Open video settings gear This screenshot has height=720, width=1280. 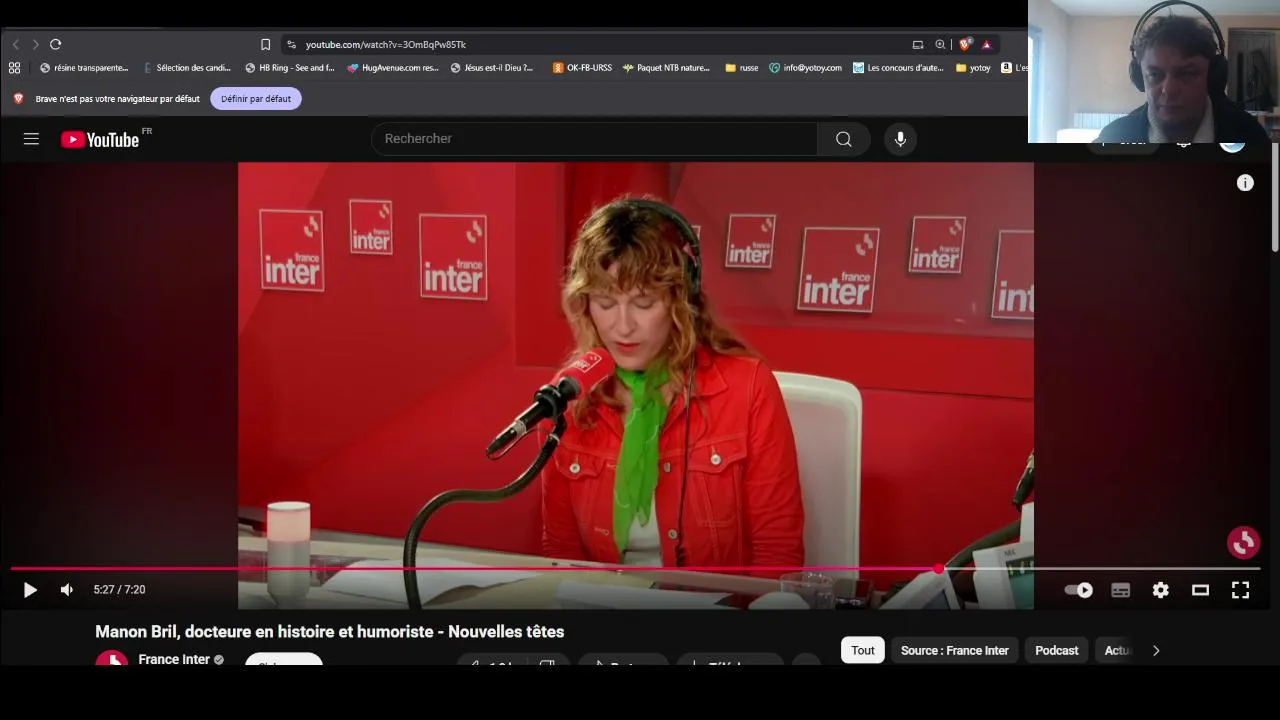(x=1160, y=590)
